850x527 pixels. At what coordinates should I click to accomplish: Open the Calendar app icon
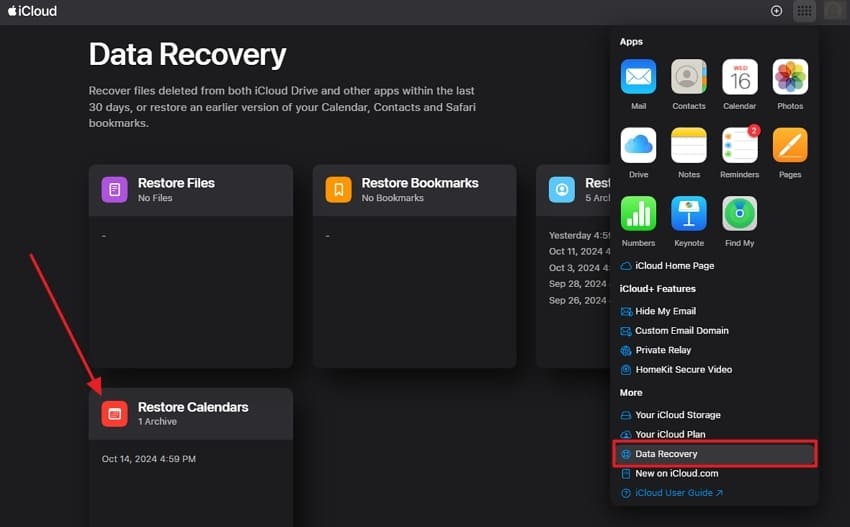pyautogui.click(x=739, y=77)
